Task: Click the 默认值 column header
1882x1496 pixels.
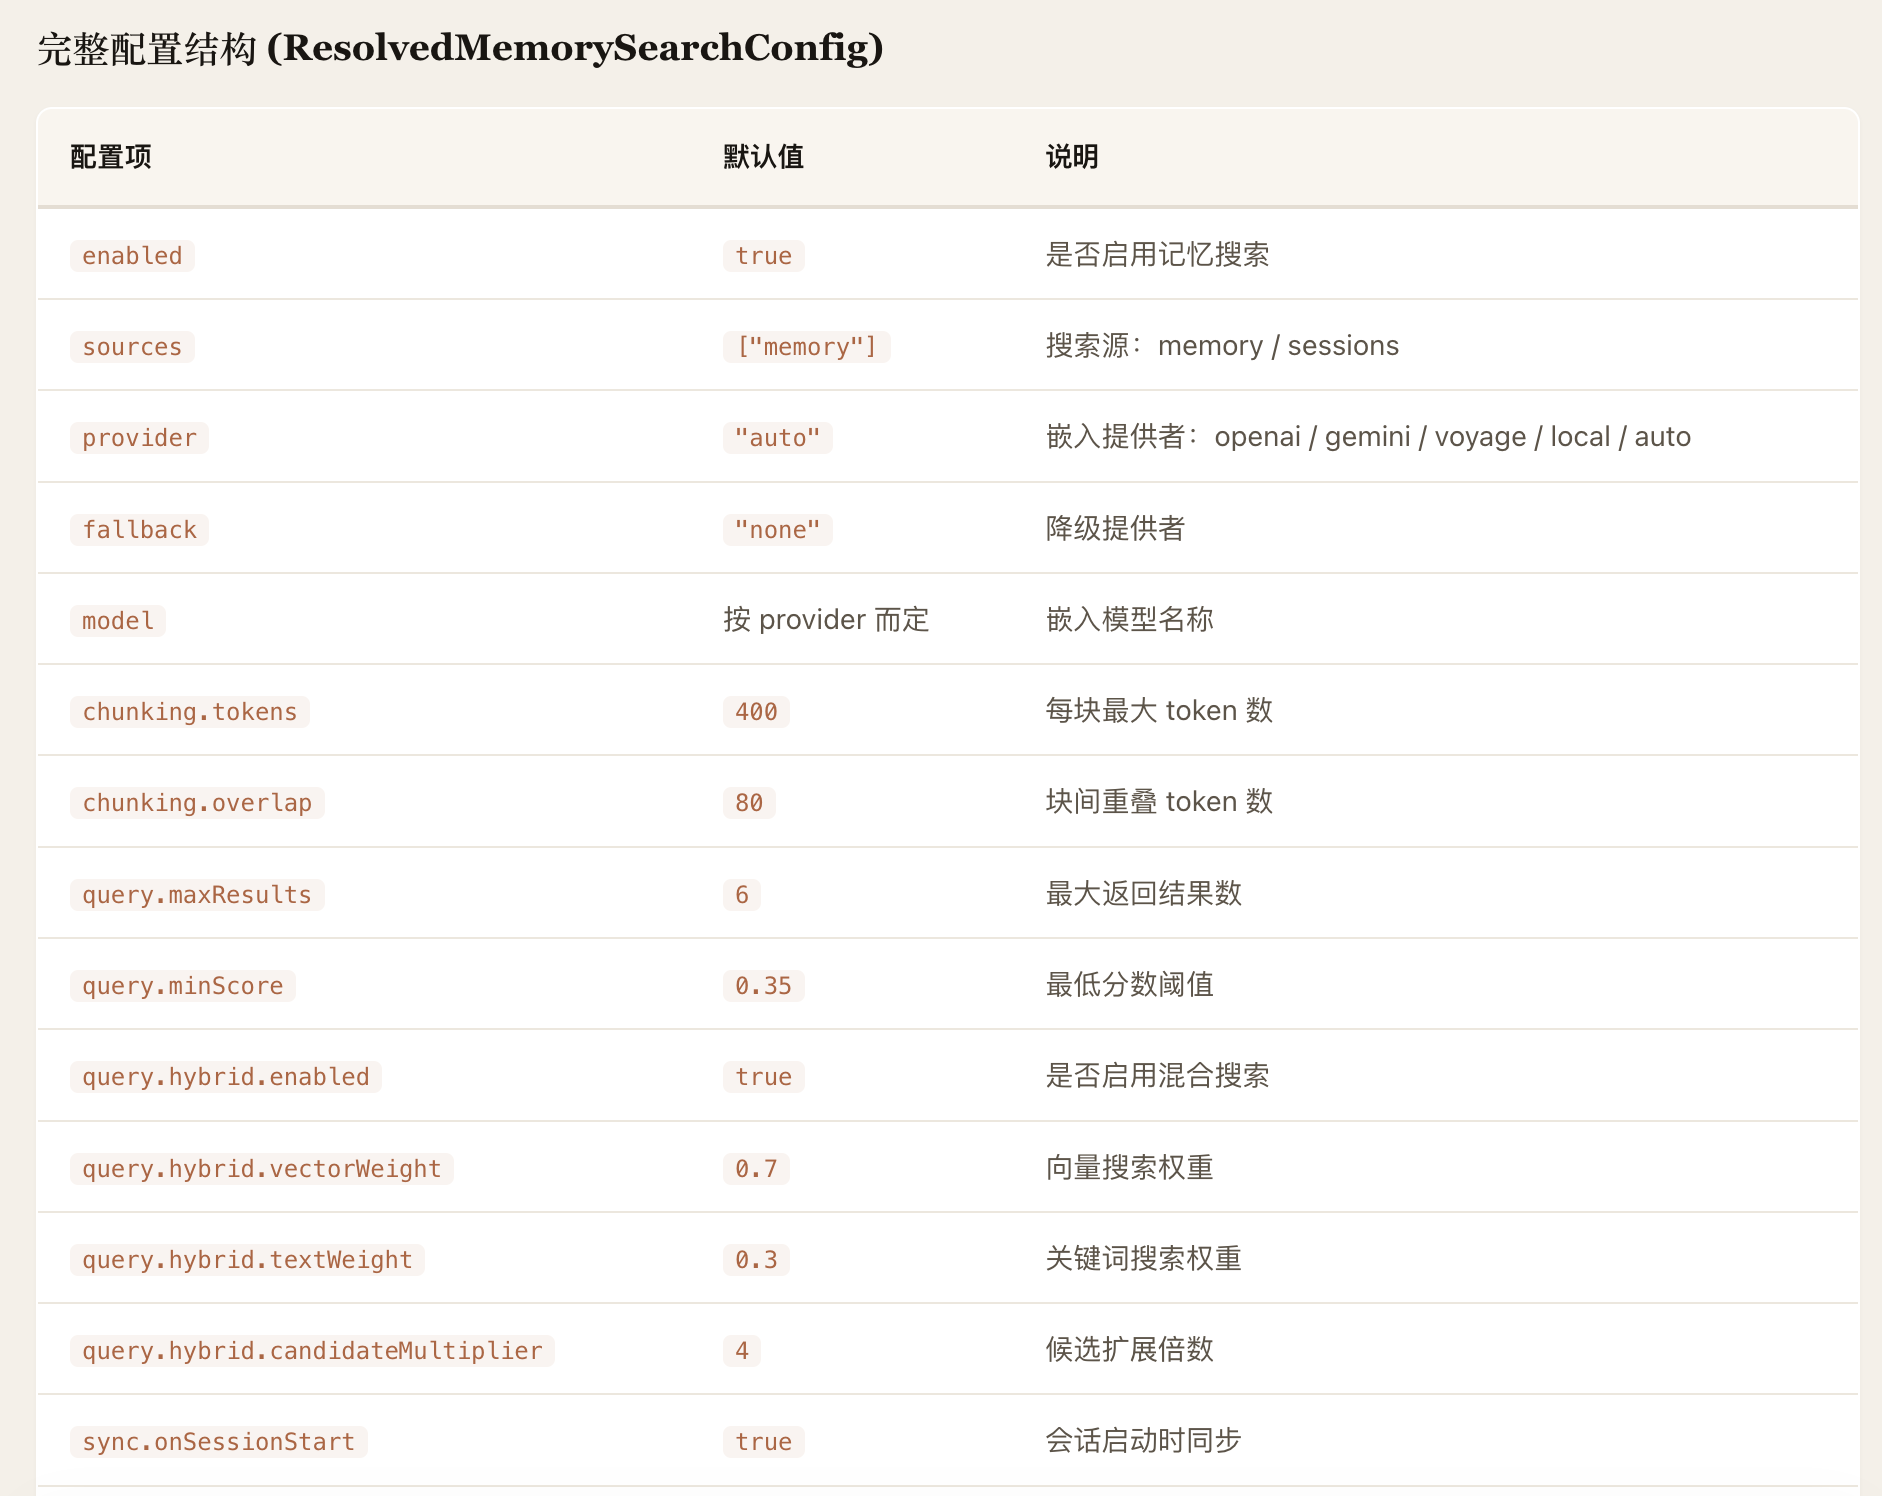Action: (x=763, y=157)
